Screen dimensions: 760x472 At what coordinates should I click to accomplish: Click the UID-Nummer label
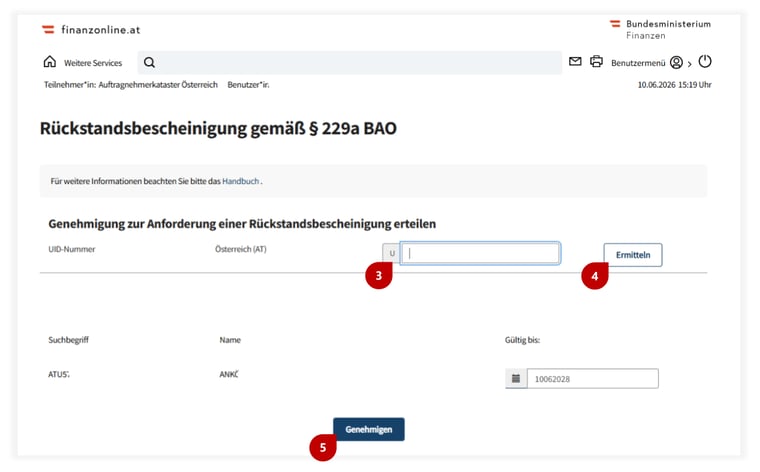72,249
